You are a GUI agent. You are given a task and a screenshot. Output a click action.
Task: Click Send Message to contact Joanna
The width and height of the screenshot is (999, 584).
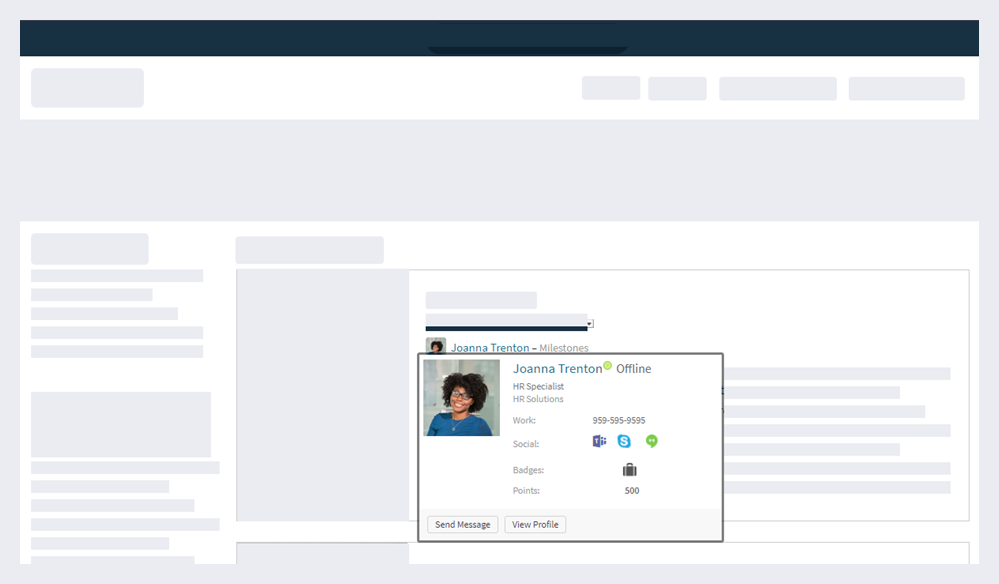click(461, 523)
